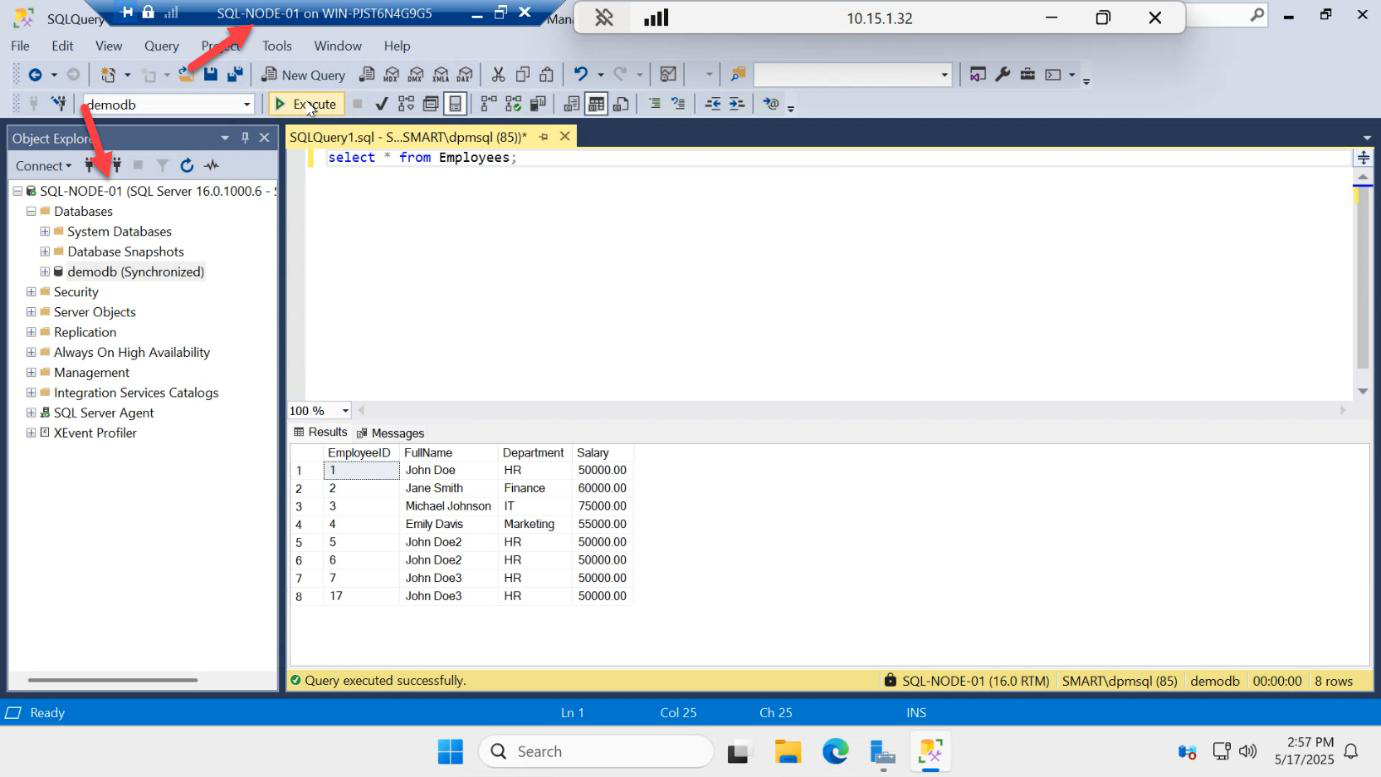1381x777 pixels.
Task: Open the Query menu
Action: tap(161, 46)
